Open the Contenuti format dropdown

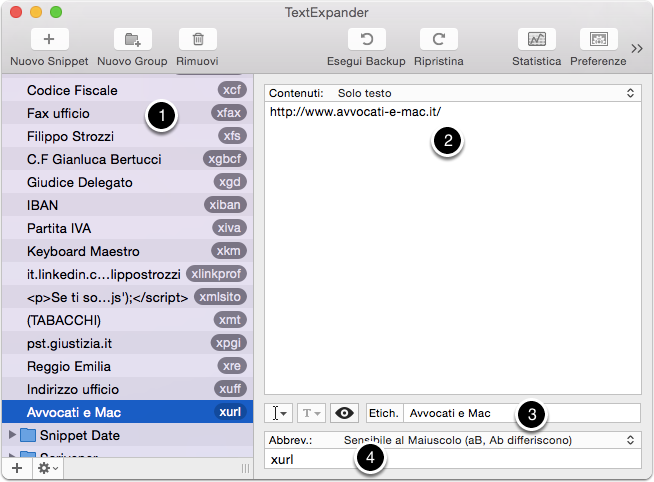[x=453, y=93]
